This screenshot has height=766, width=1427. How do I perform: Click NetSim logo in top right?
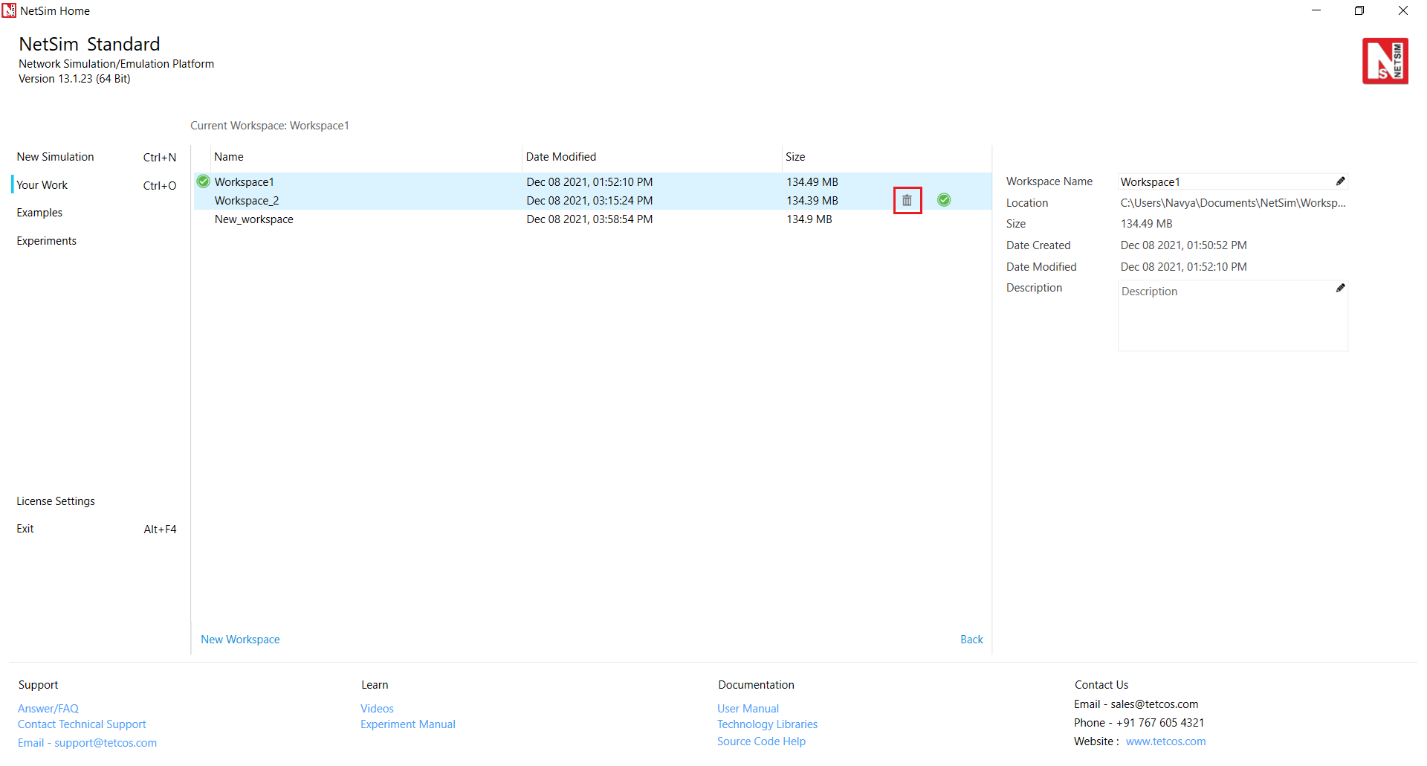[1385, 61]
